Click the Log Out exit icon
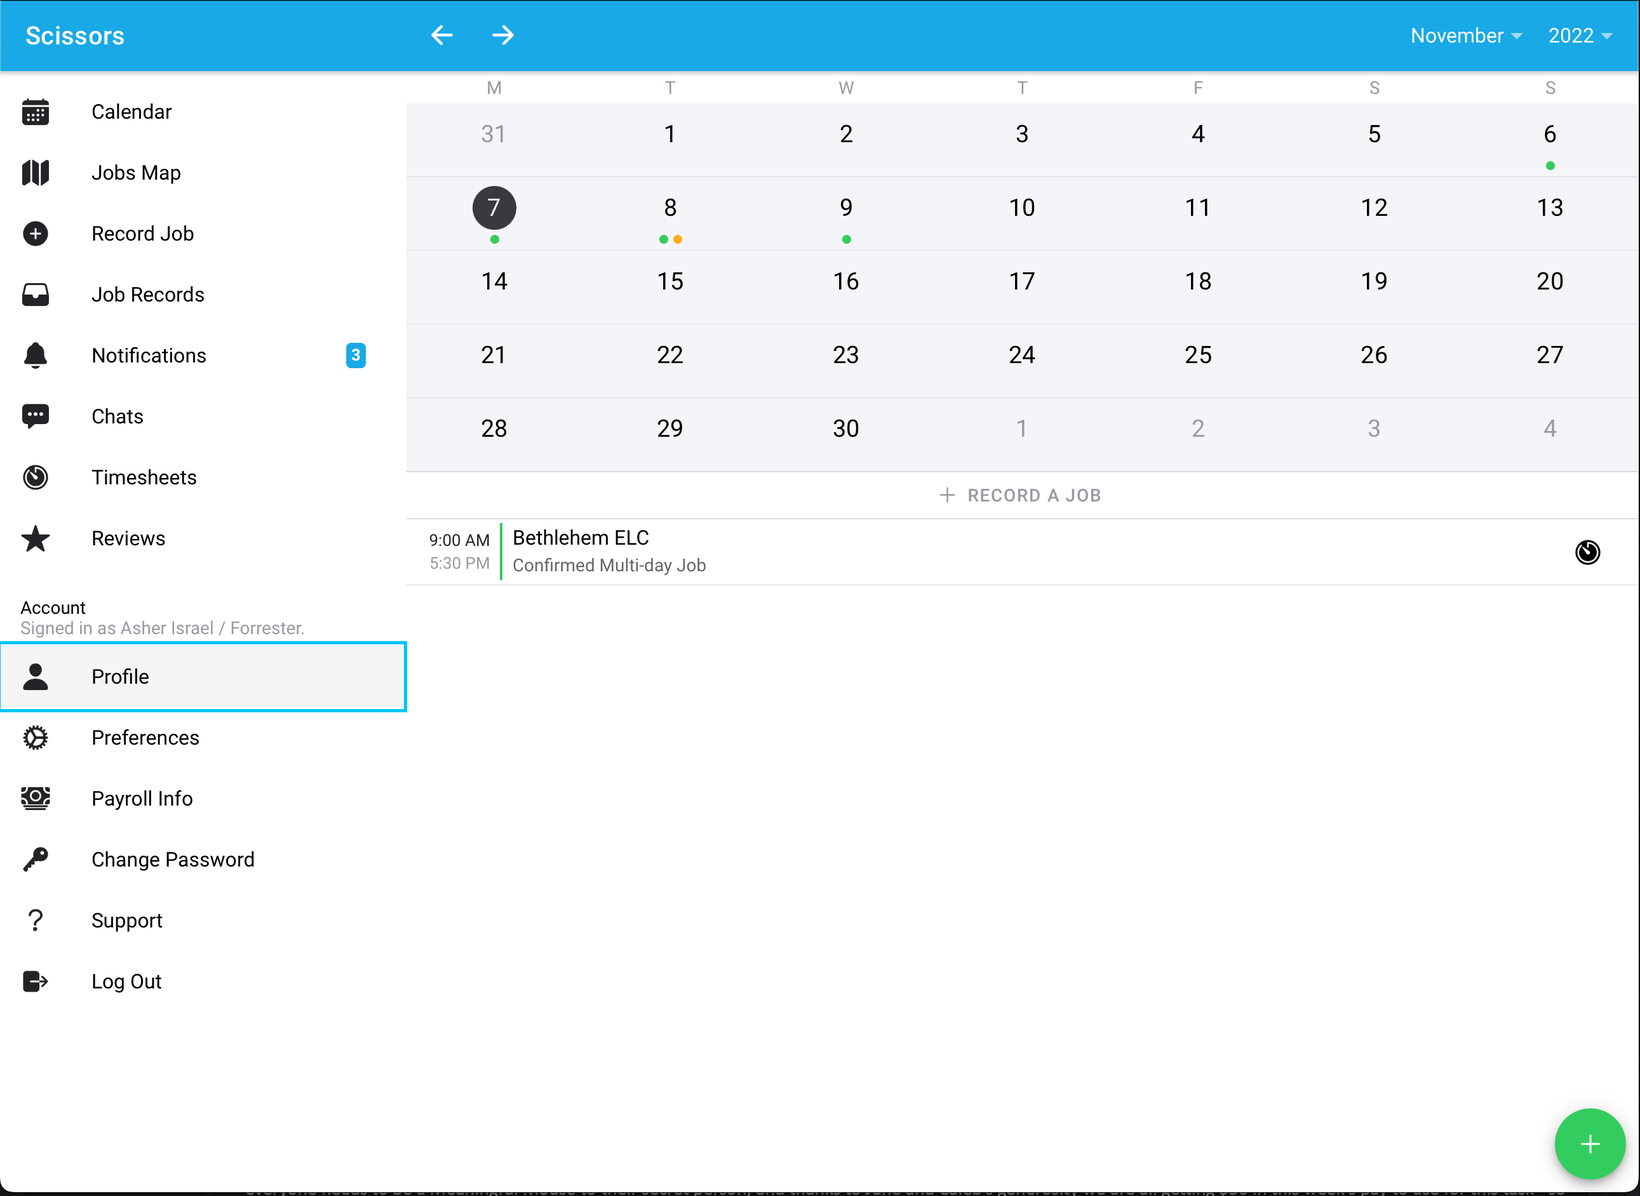The image size is (1640, 1196). 36,981
